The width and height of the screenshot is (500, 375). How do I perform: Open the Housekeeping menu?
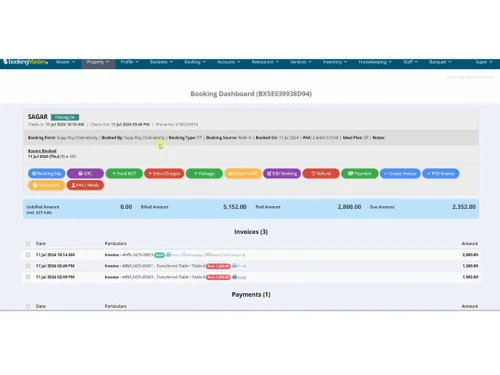(x=375, y=62)
